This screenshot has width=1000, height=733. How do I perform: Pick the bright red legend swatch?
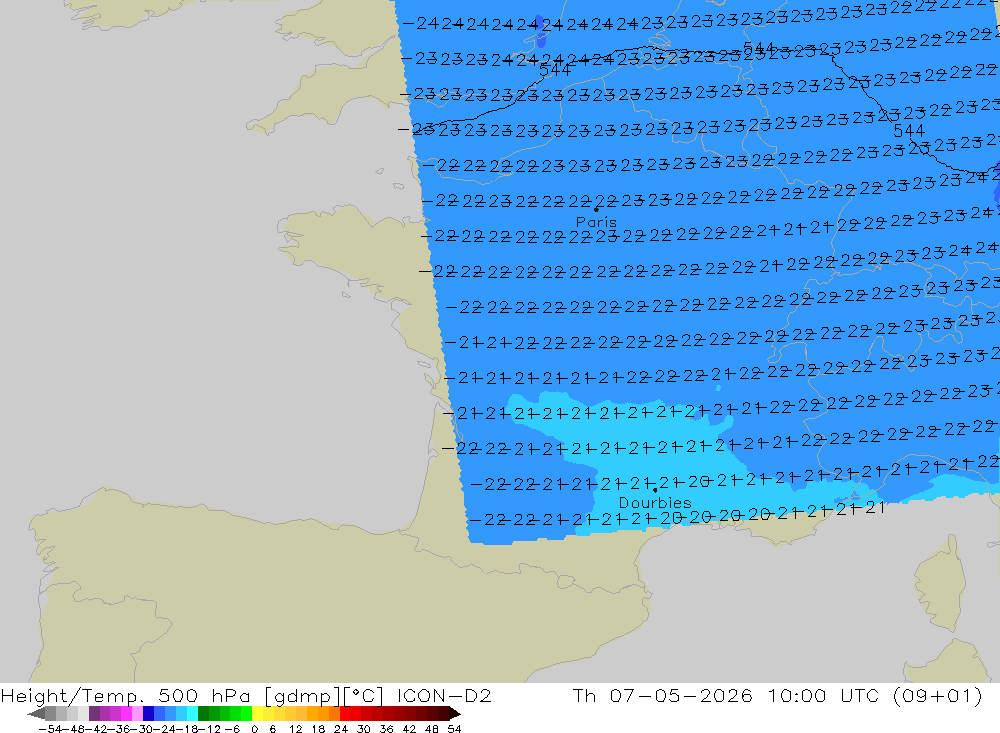point(345,713)
